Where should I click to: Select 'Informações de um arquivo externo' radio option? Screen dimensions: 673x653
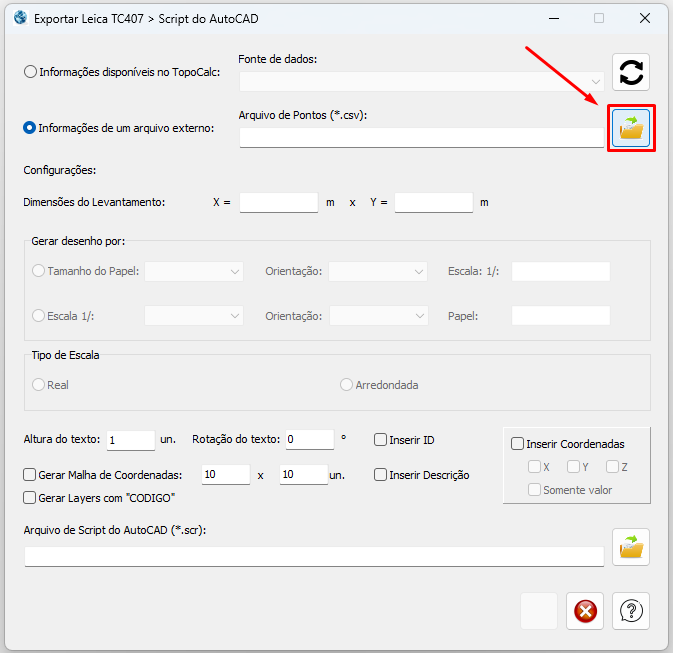pos(31,128)
